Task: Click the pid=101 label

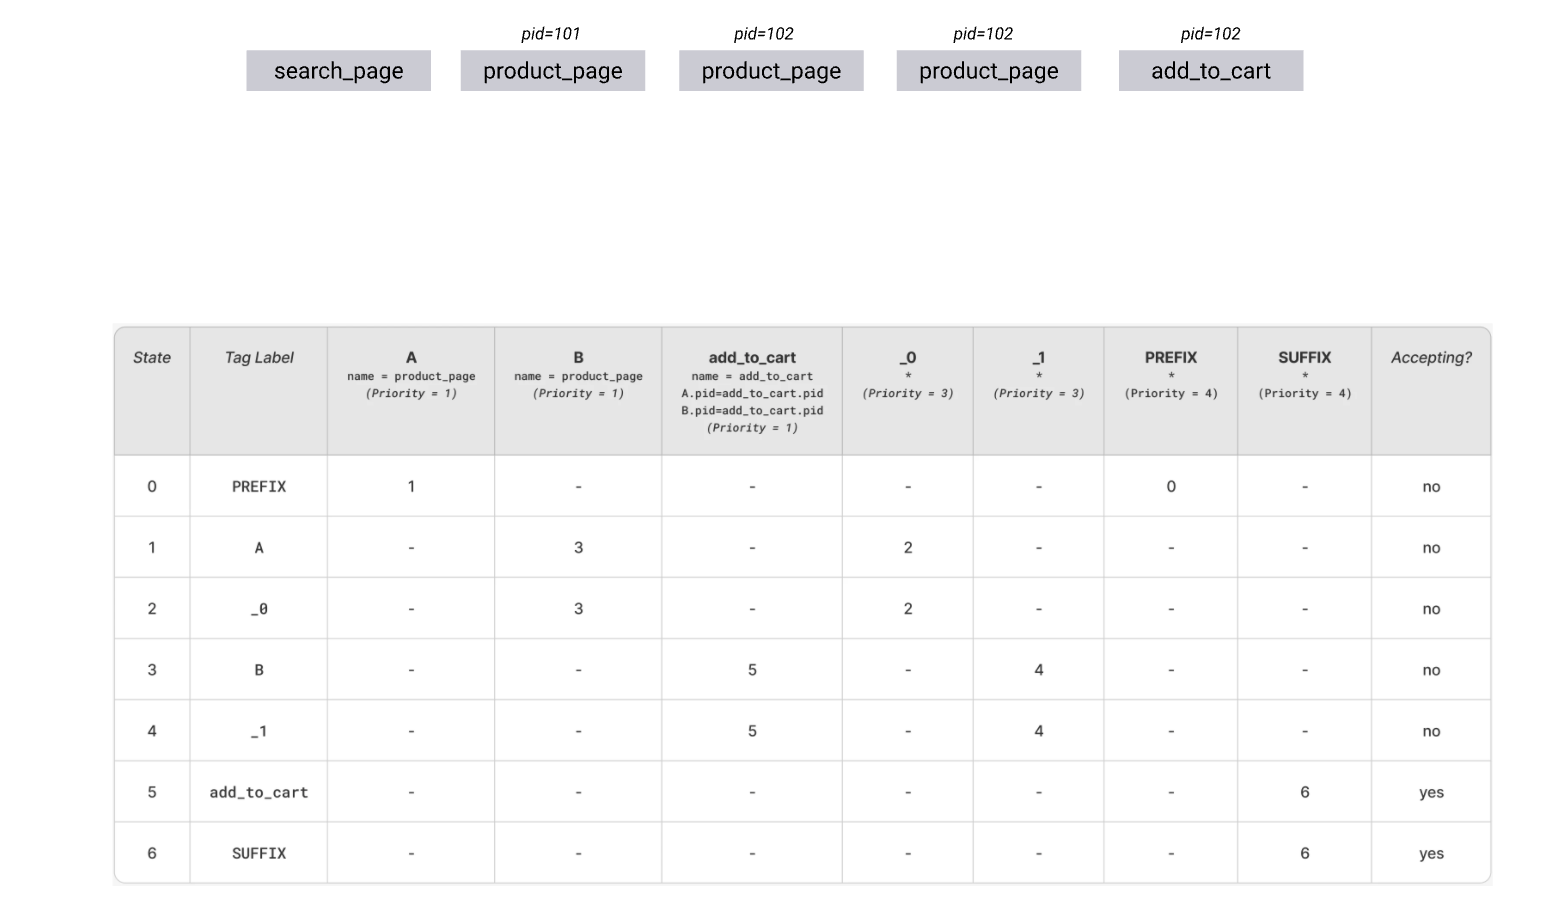Action: click(x=551, y=34)
